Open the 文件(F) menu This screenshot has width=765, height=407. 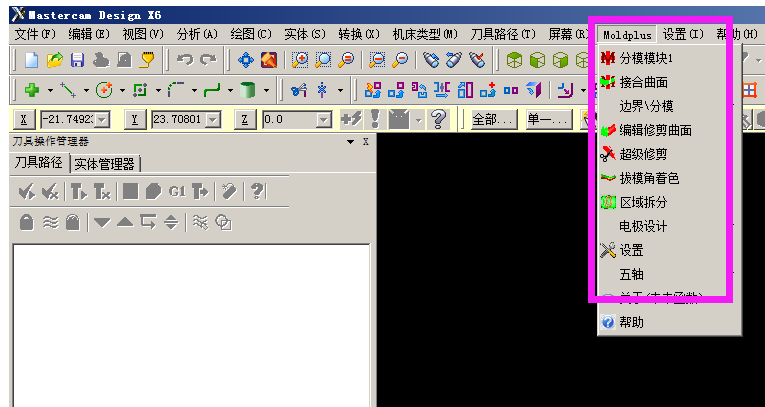point(35,34)
